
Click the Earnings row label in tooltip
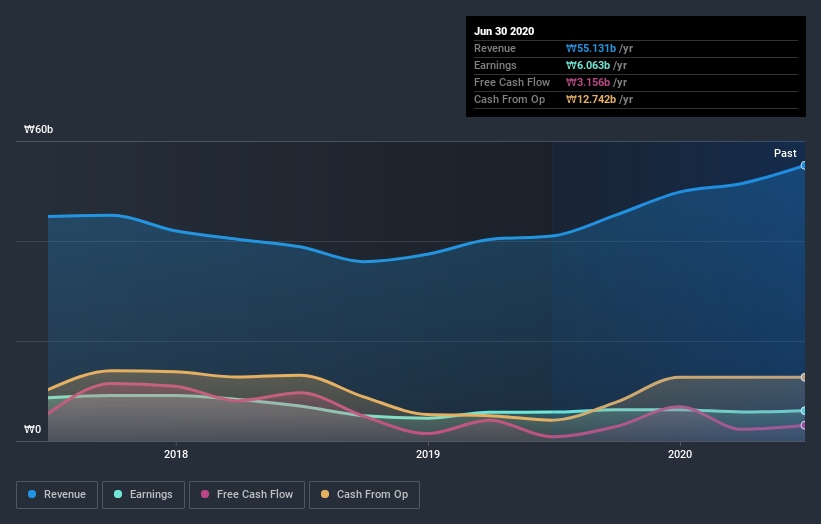pos(495,65)
